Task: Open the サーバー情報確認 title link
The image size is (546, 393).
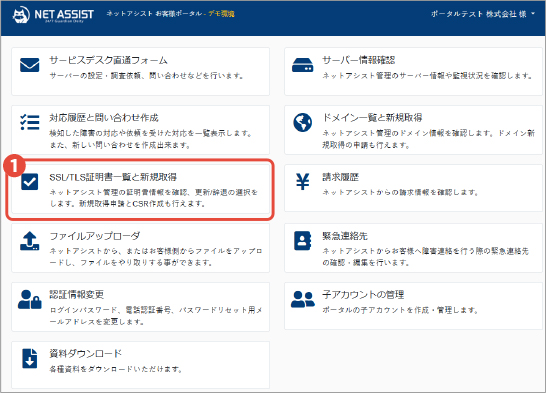Action: coord(359,60)
